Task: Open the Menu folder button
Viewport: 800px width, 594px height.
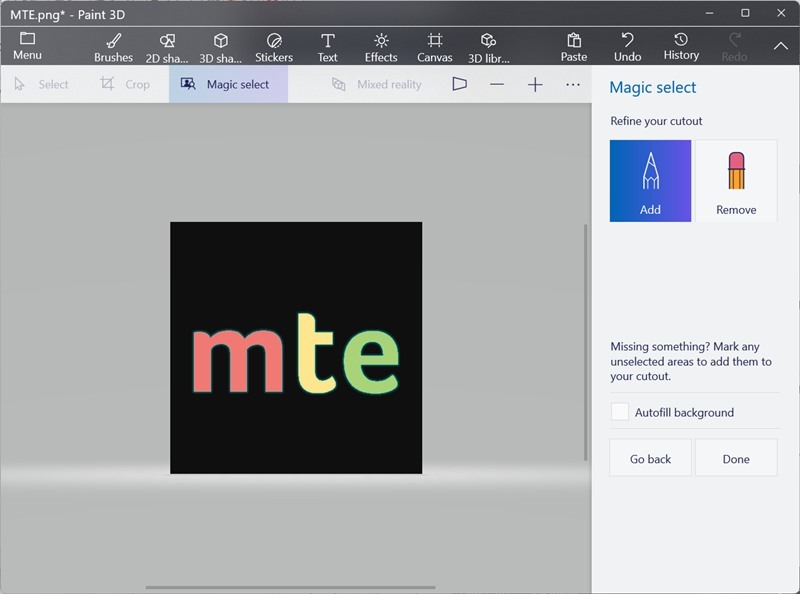Action: pyautogui.click(x=27, y=46)
